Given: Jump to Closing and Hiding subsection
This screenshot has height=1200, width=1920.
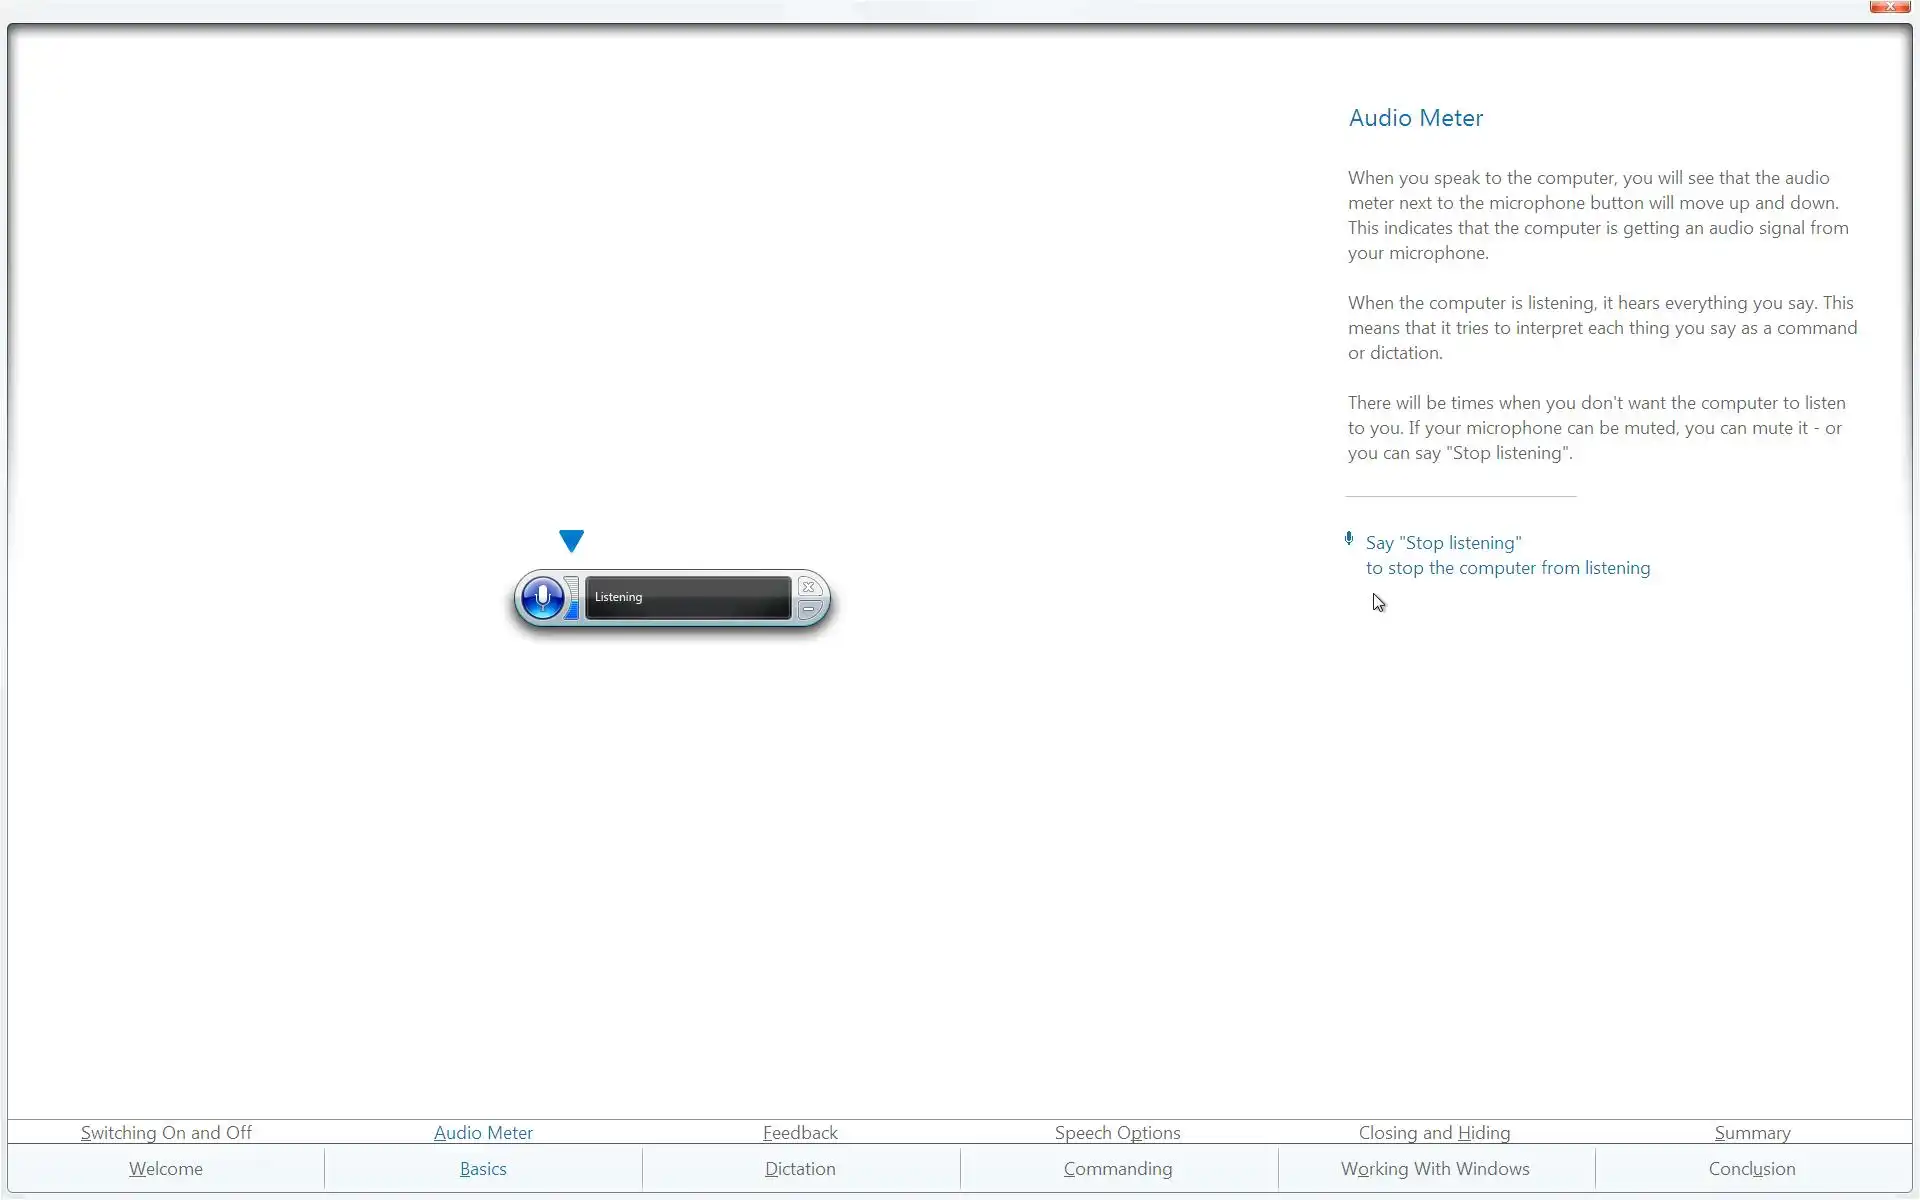Looking at the screenshot, I should click(x=1434, y=1133).
